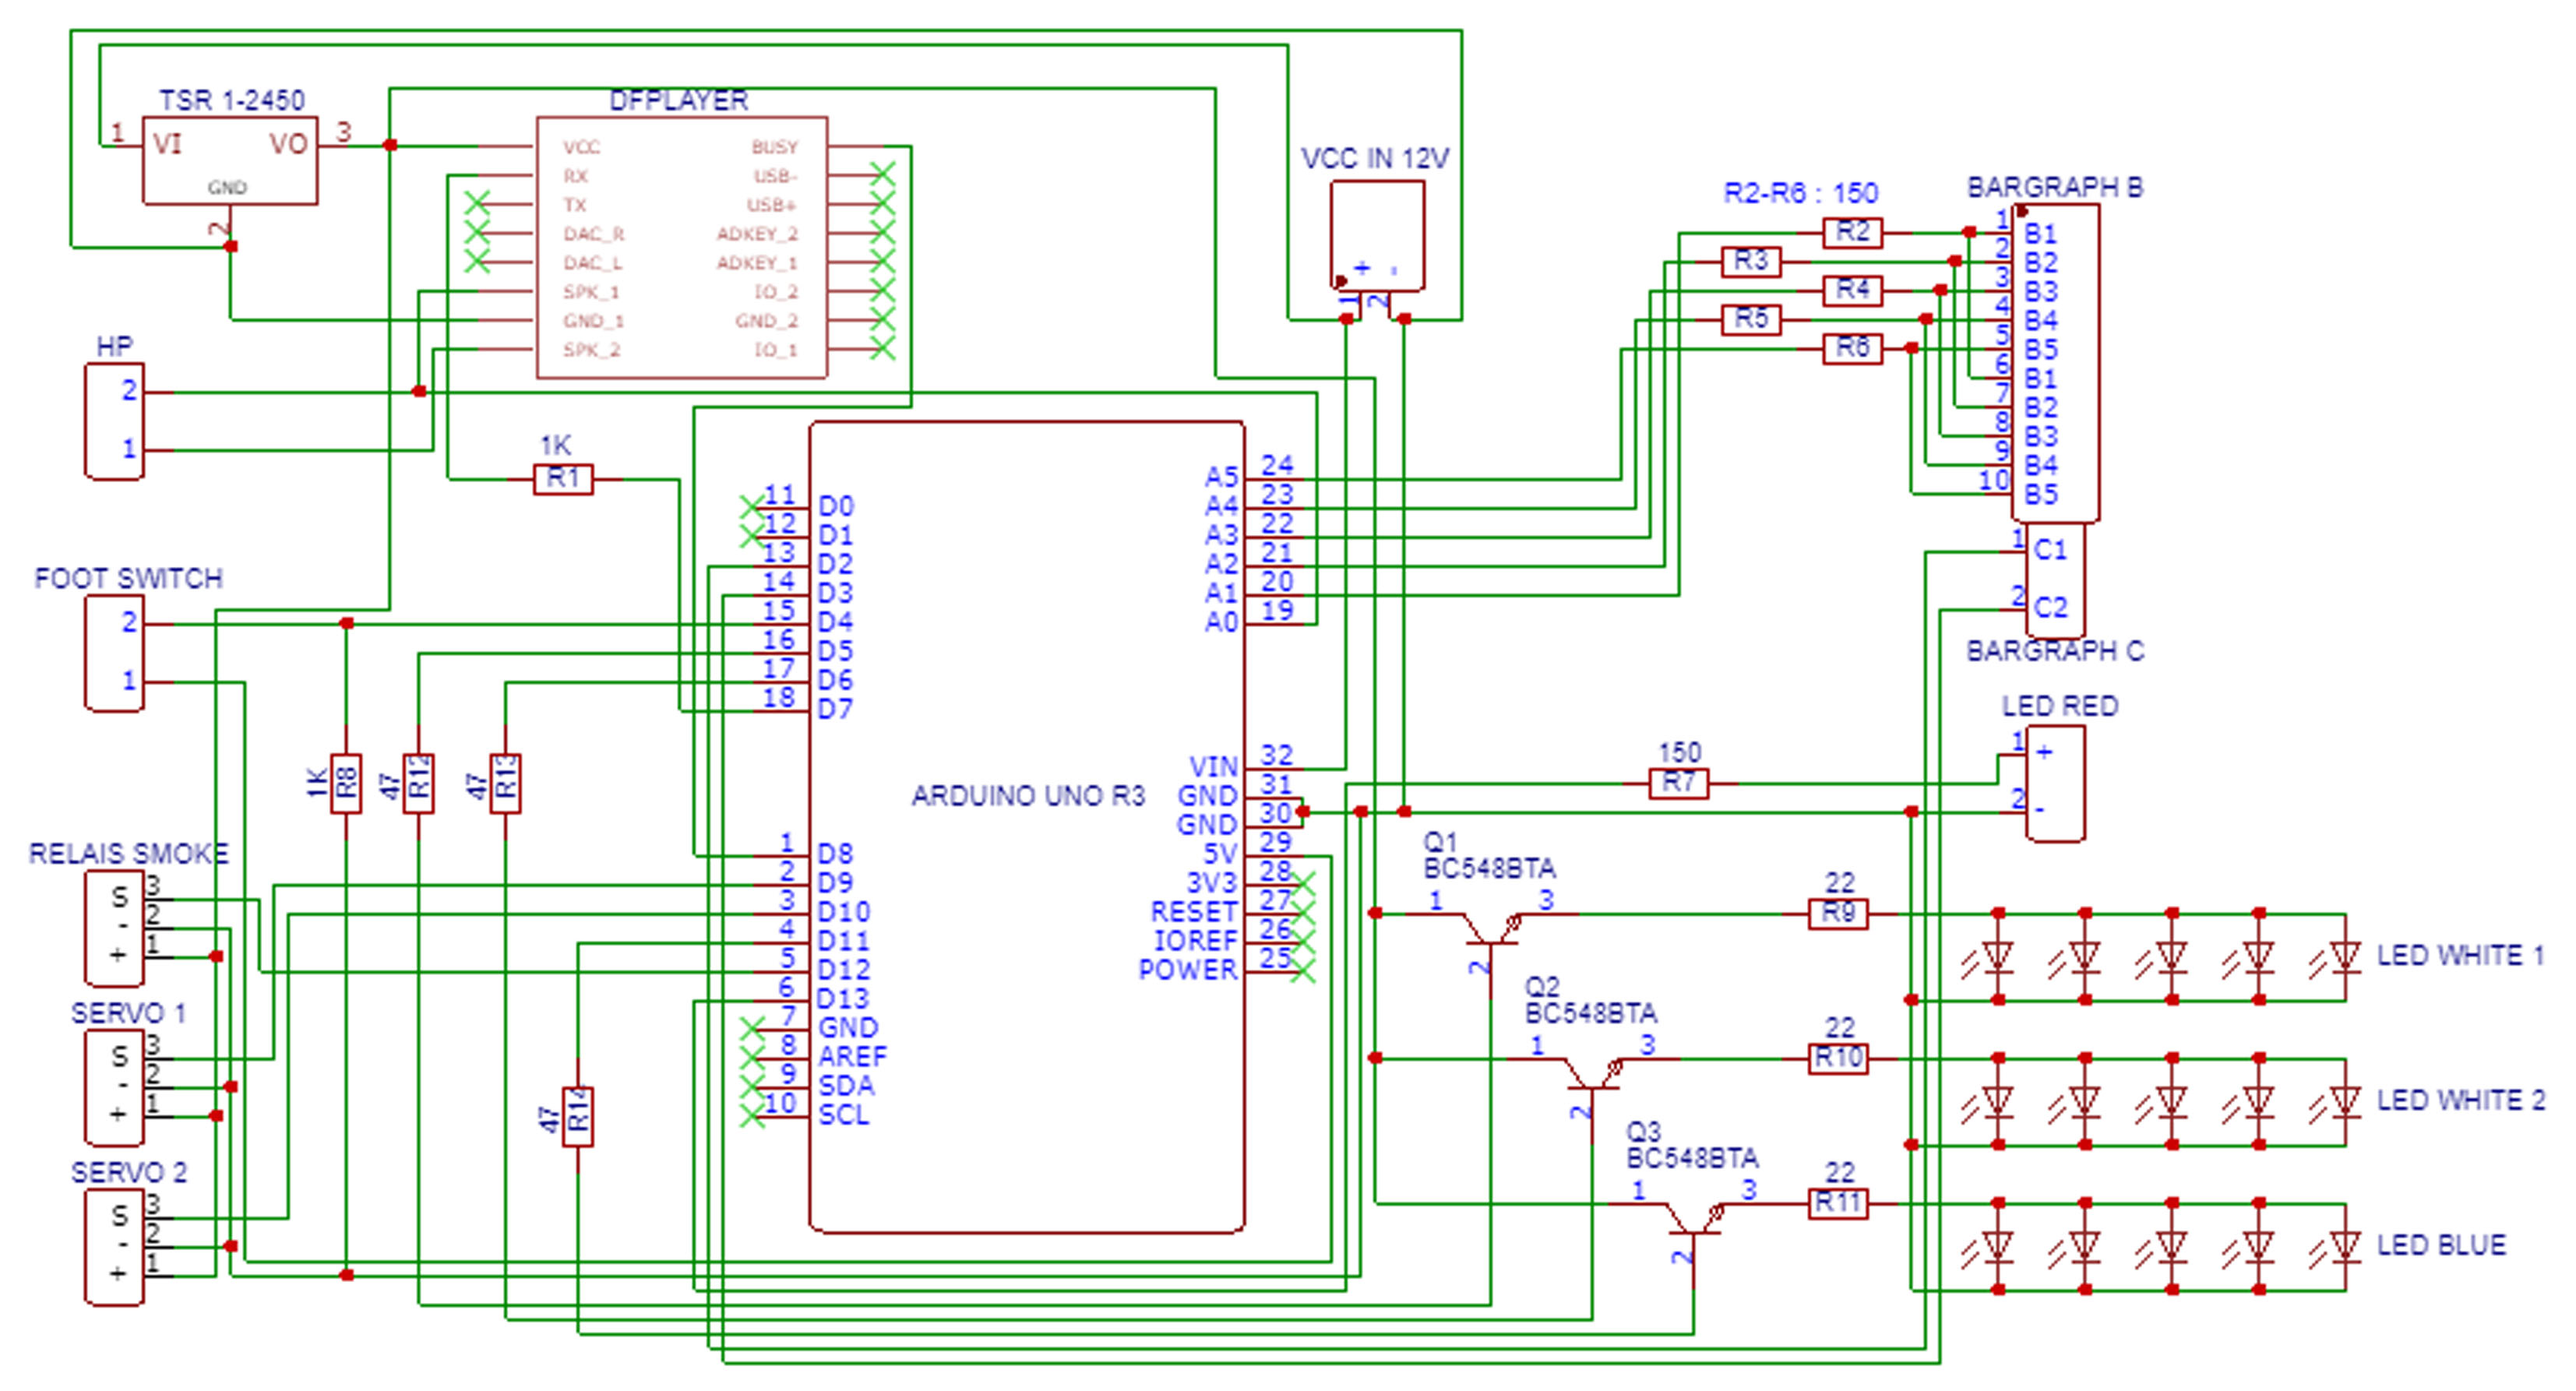Select the BARGRAPH B component
Screen dimensions: 2576x1391
[x=2055, y=362]
